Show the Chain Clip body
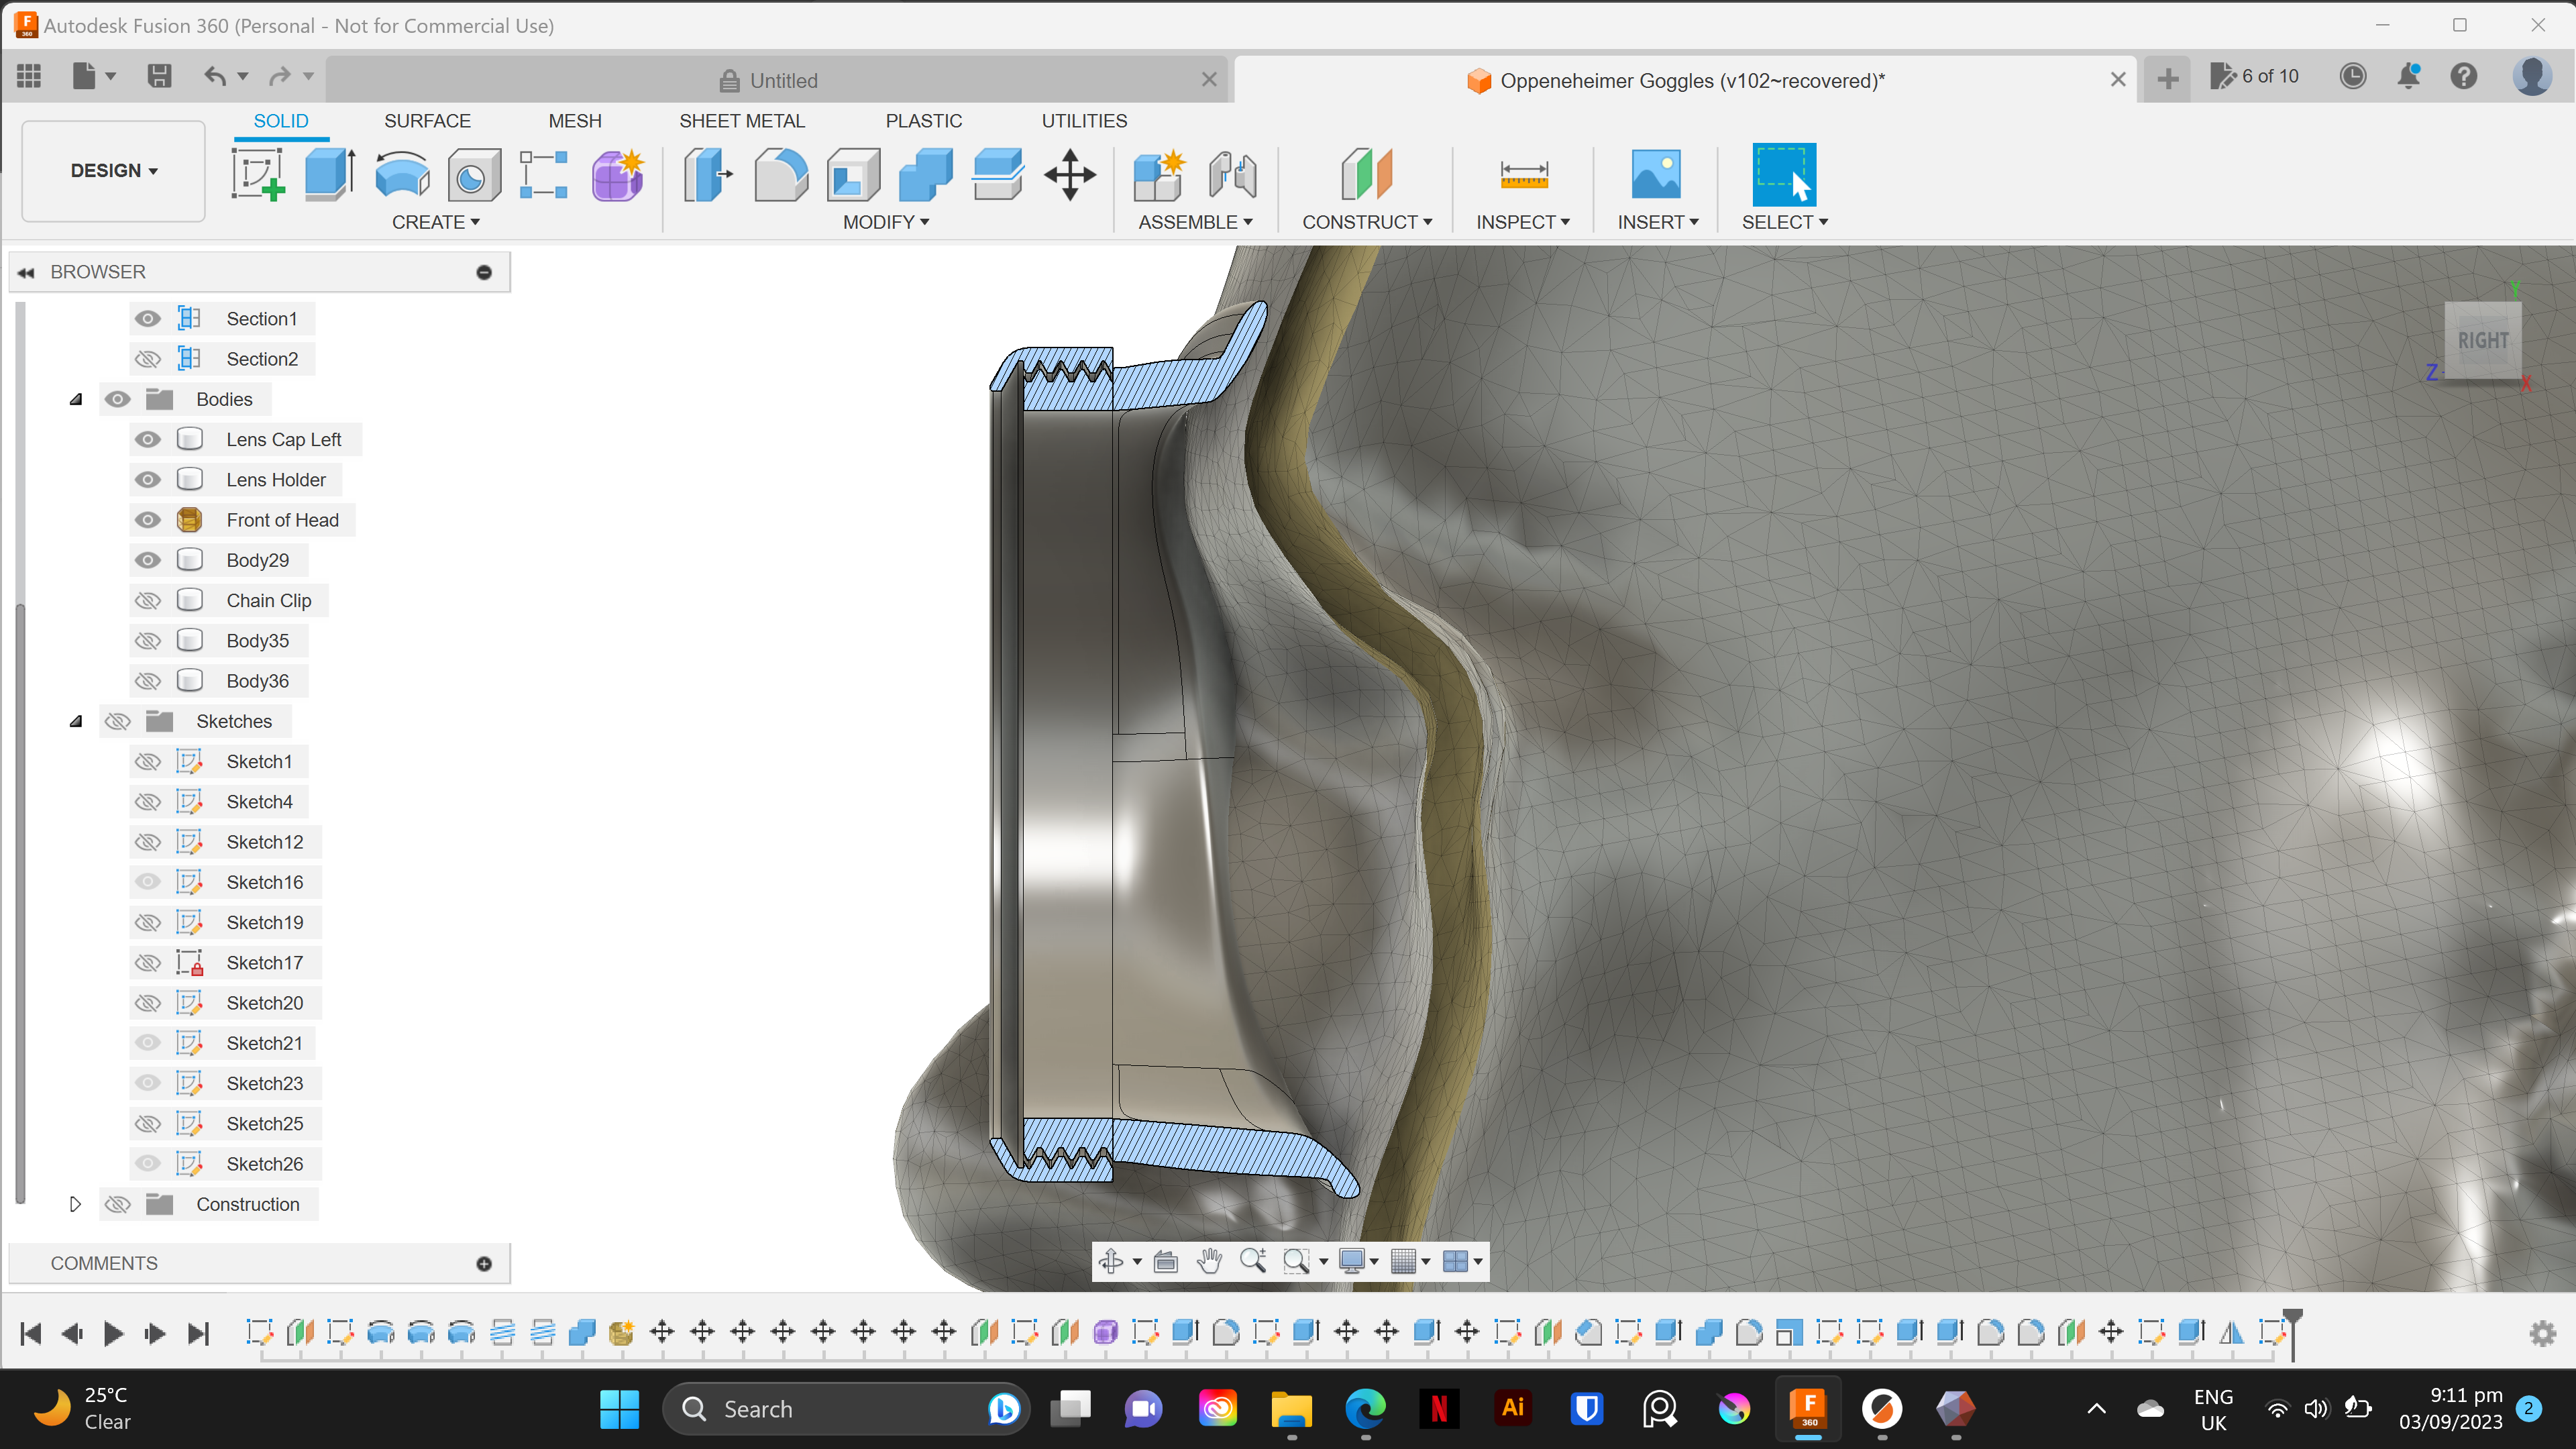2576x1449 pixels. 147,600
